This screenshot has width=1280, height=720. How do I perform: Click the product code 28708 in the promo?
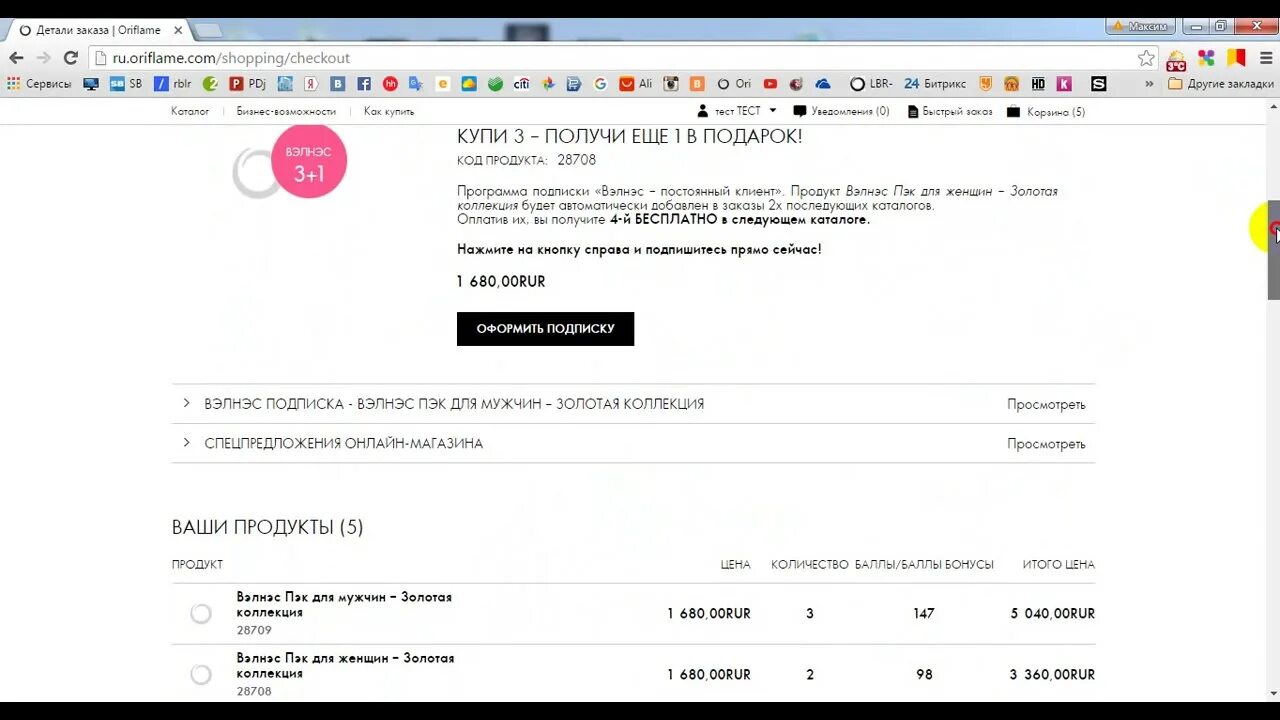coord(576,160)
